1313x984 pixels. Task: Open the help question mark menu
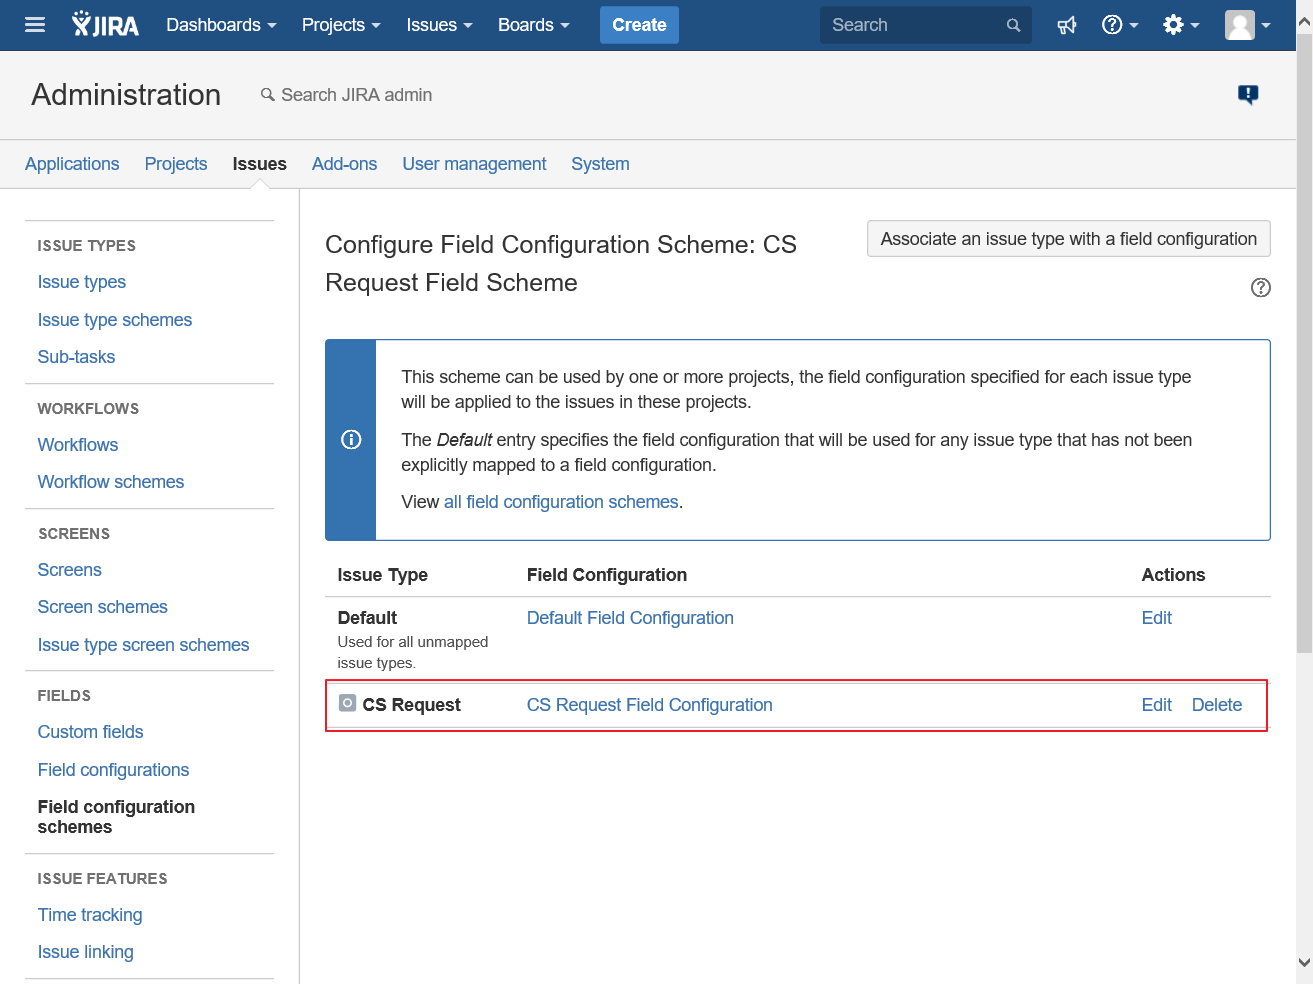1120,25
